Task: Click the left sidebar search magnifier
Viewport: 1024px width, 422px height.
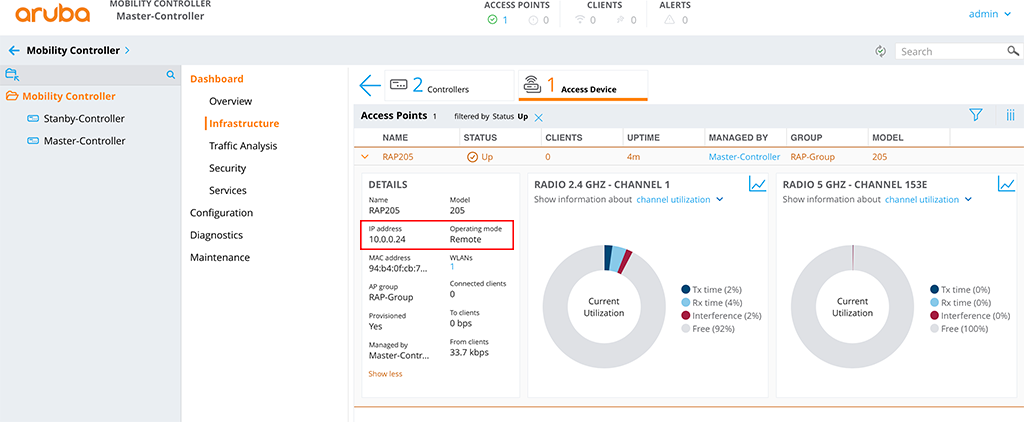Action: pos(171,74)
